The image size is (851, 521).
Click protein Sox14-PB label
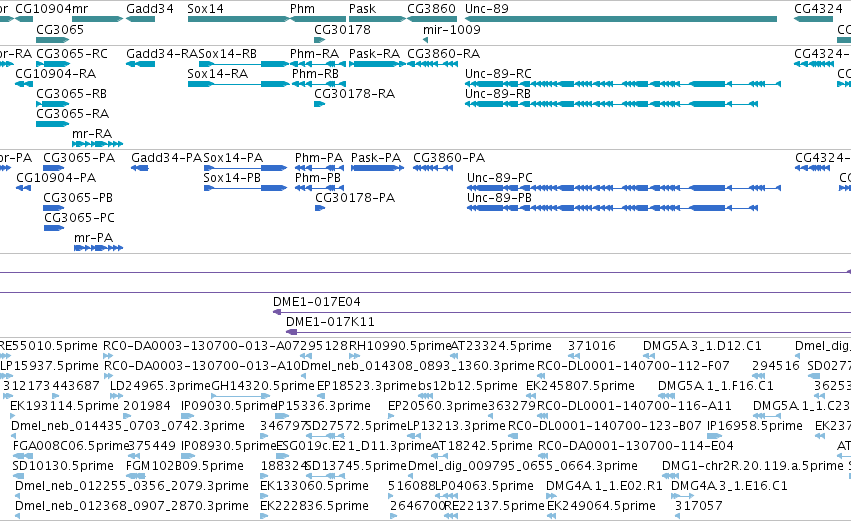pos(232,177)
